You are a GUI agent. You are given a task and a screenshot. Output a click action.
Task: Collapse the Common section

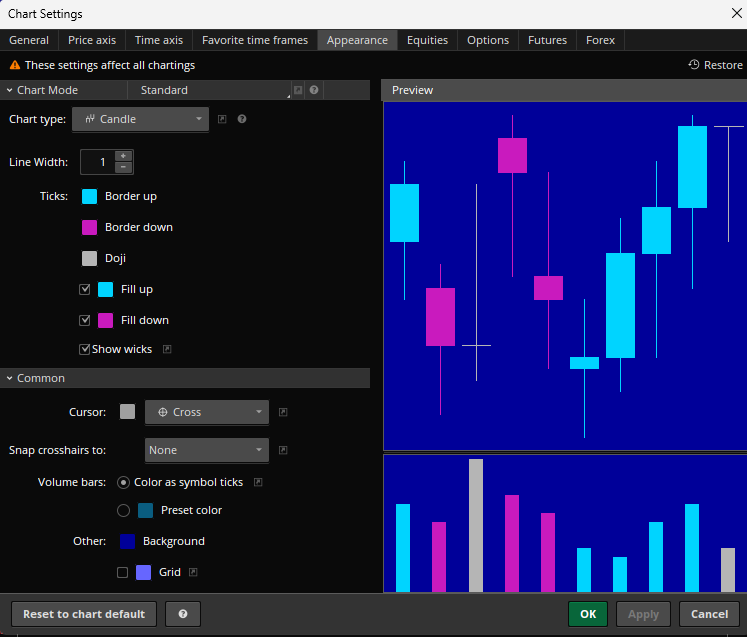coord(9,378)
